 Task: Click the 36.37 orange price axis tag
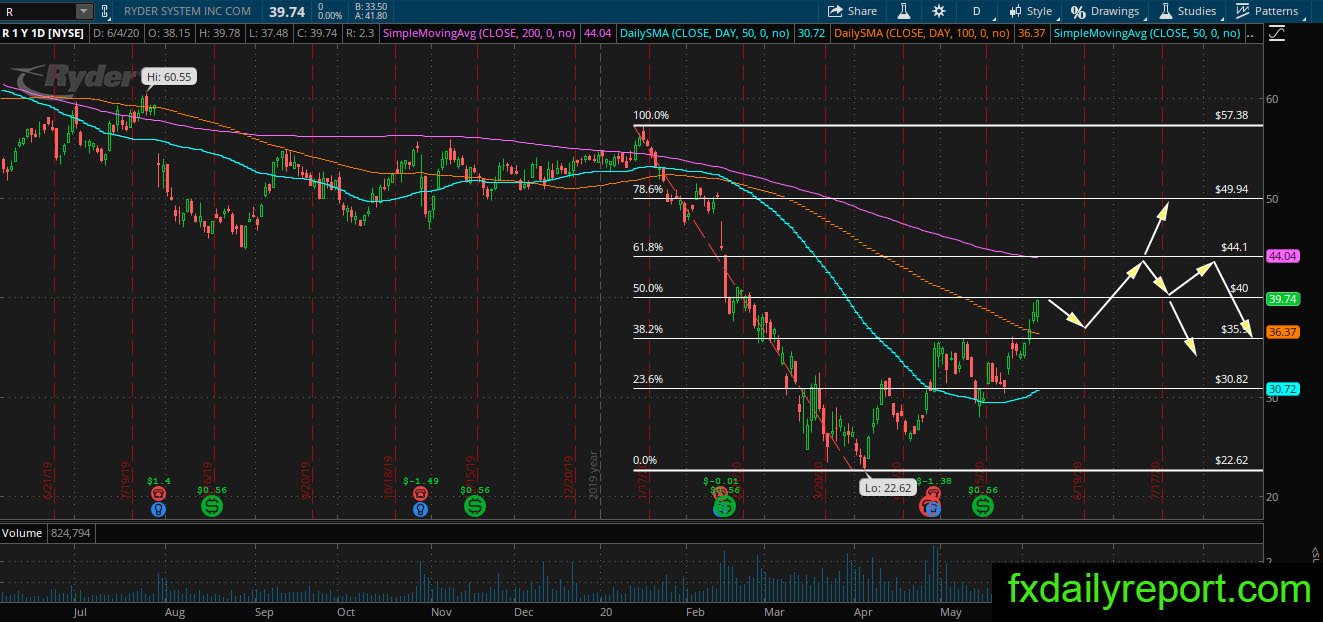[x=1282, y=332]
